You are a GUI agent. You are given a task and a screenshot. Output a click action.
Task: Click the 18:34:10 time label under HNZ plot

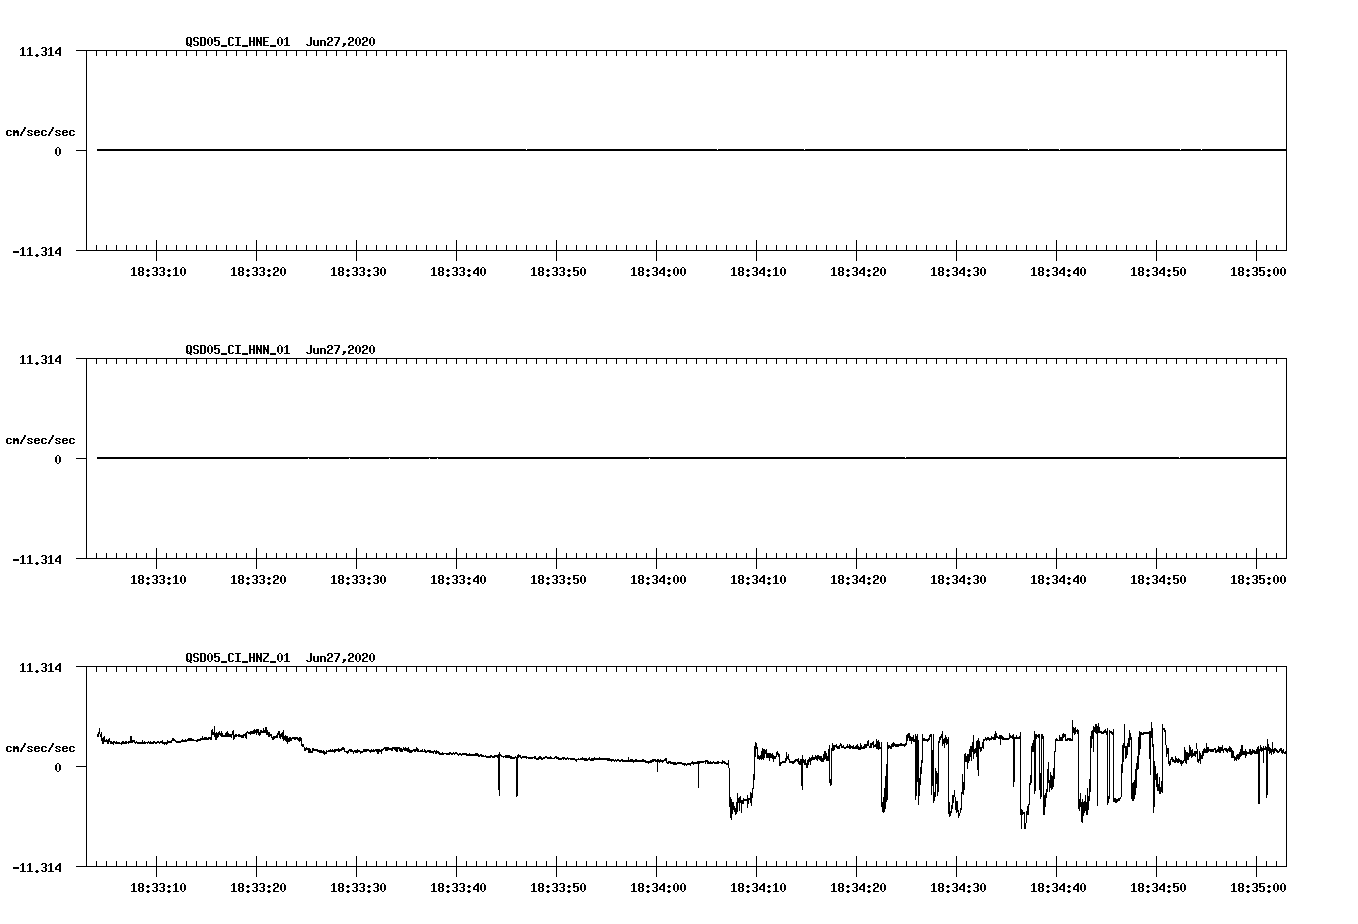click(x=758, y=888)
